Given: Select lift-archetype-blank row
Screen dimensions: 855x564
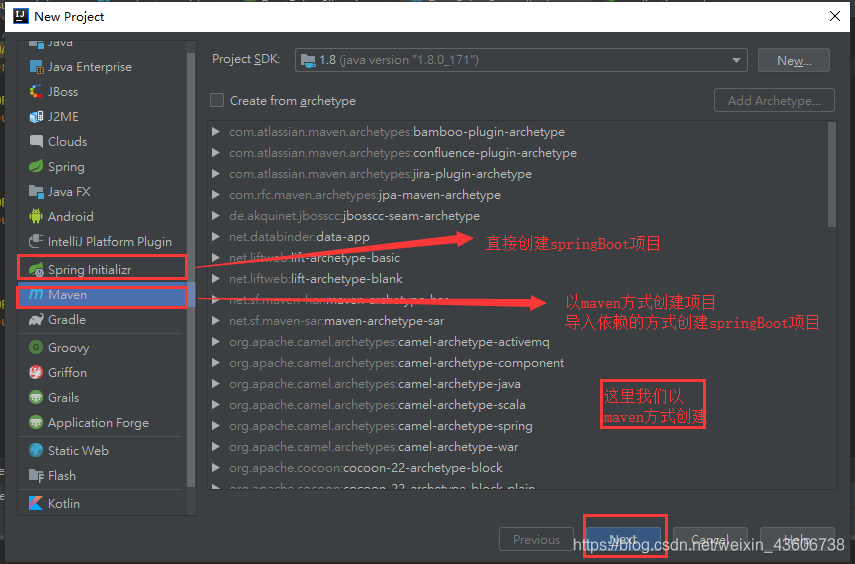Looking at the screenshot, I should pyautogui.click(x=518, y=279).
